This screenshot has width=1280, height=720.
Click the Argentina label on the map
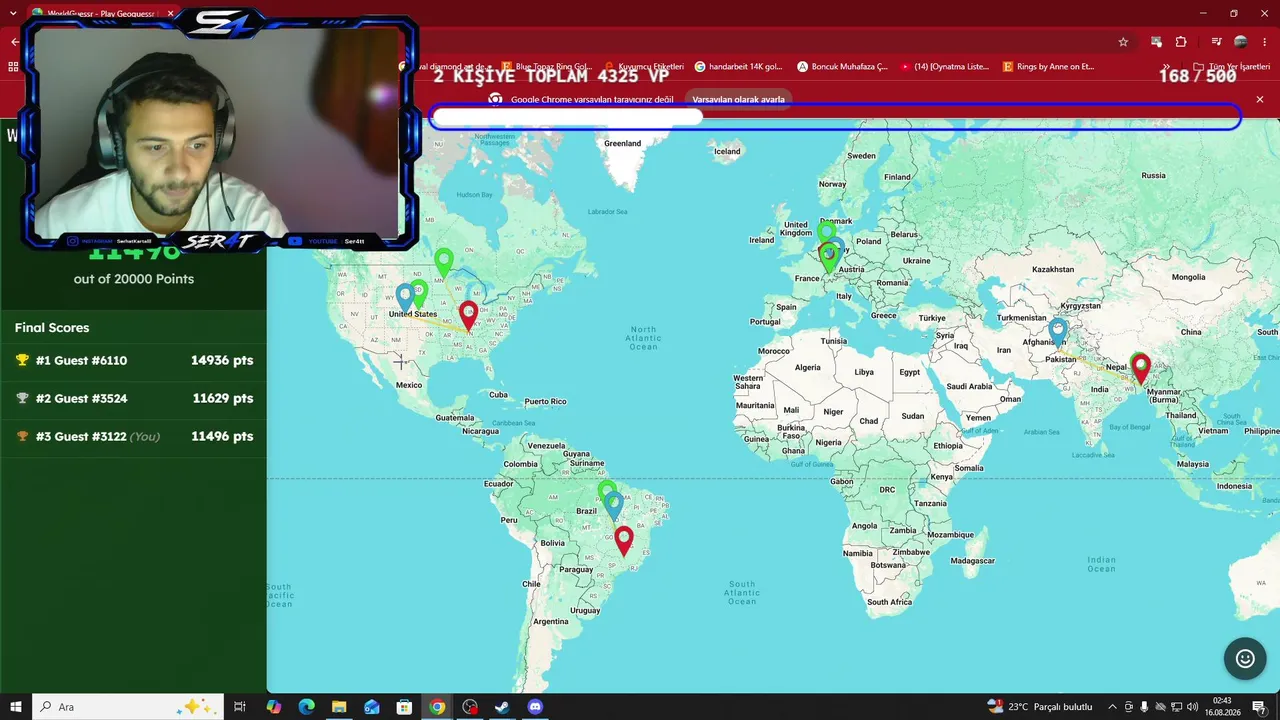551,621
